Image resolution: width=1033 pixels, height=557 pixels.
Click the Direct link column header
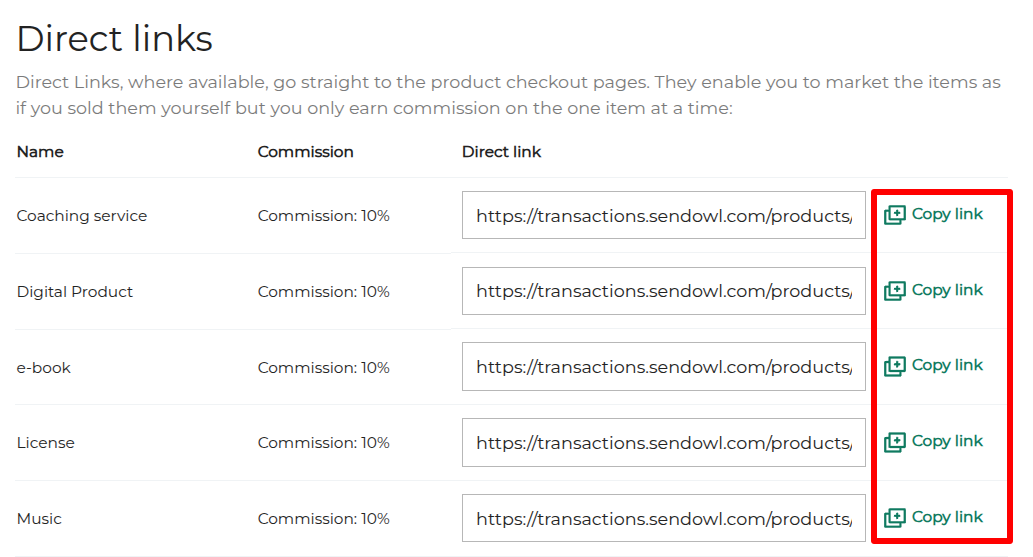pyautogui.click(x=501, y=152)
